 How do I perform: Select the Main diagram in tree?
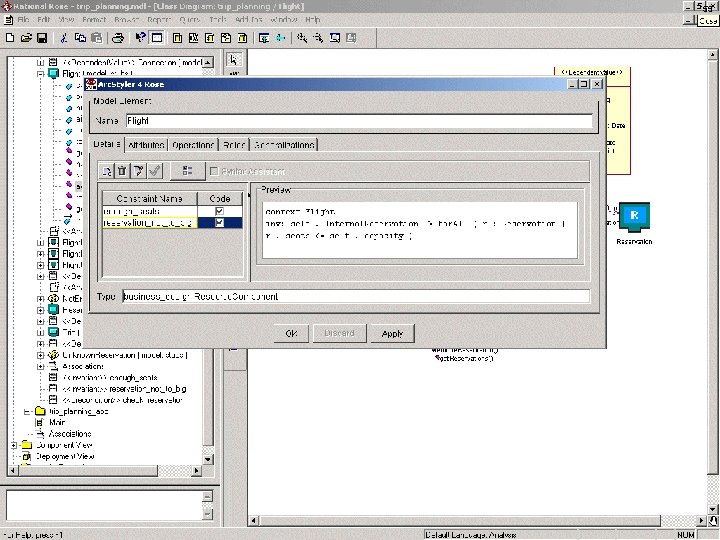[x=57, y=422]
